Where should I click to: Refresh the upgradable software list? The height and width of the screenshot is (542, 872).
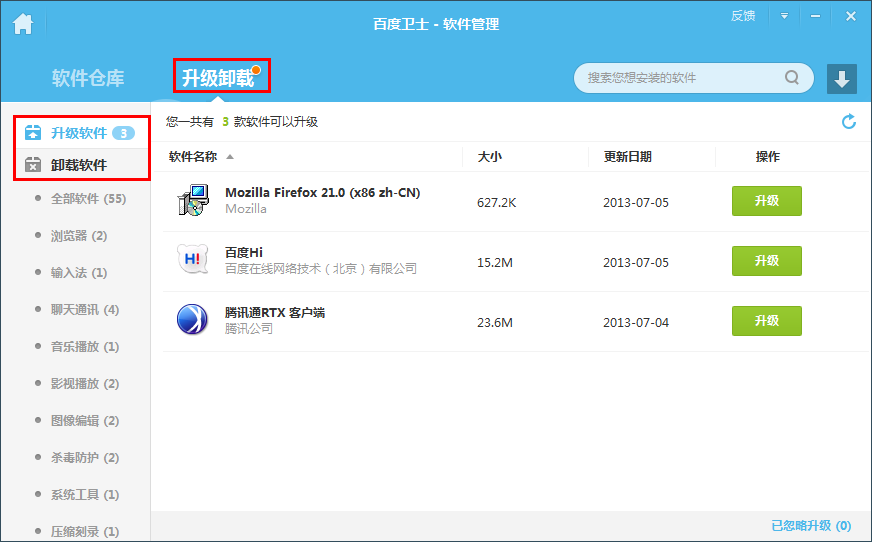point(849,121)
